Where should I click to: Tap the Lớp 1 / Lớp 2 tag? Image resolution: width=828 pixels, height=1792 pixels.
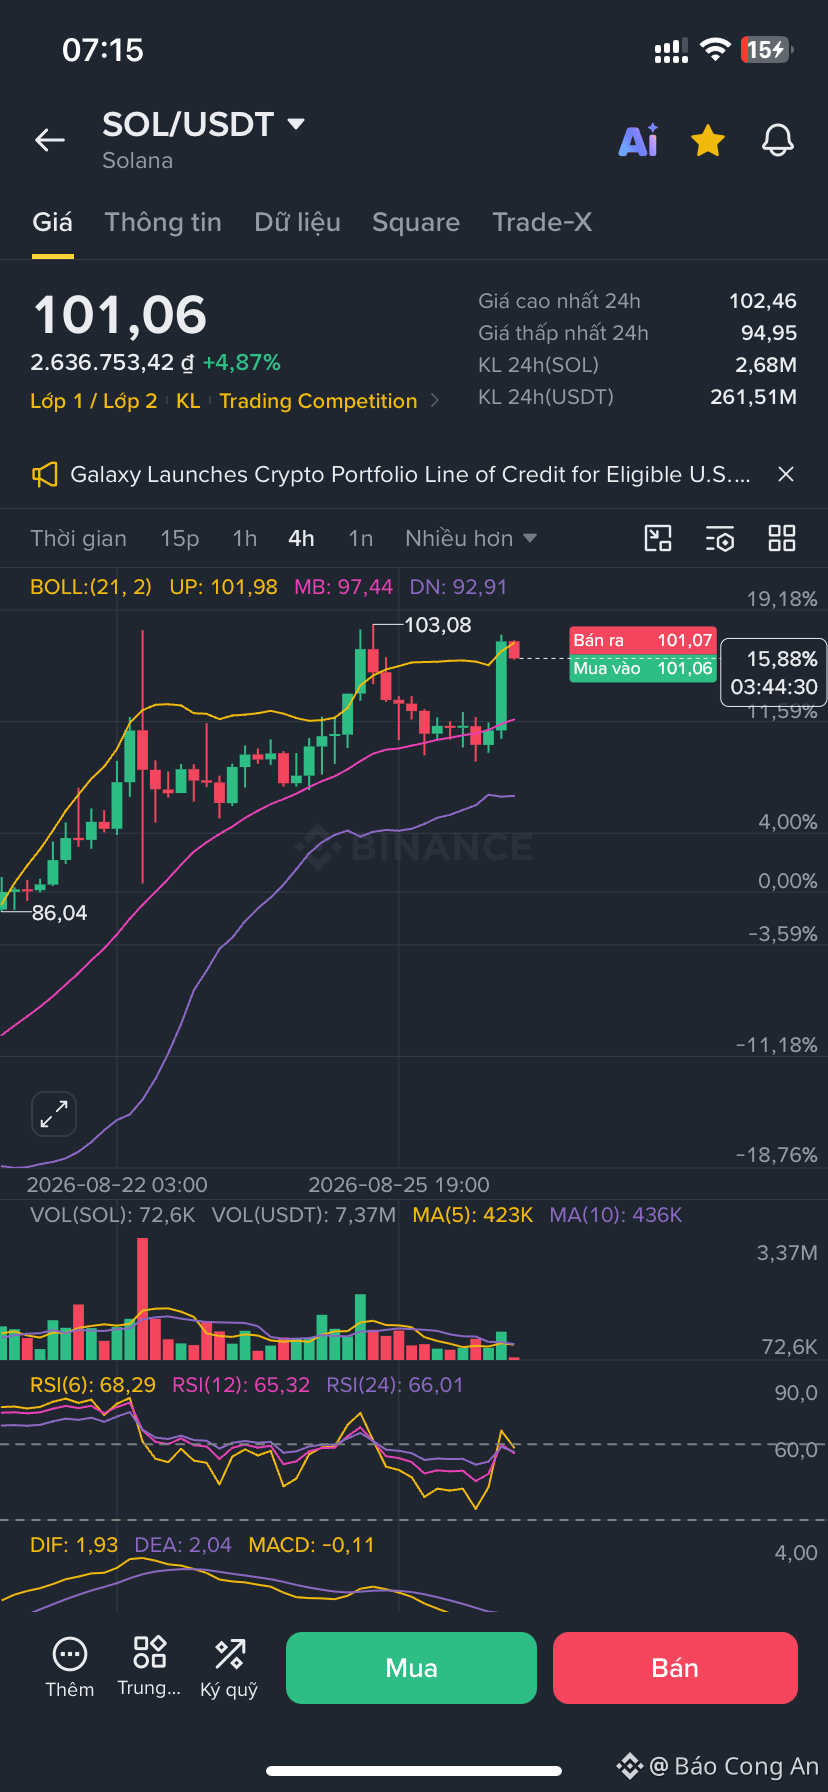(x=94, y=401)
